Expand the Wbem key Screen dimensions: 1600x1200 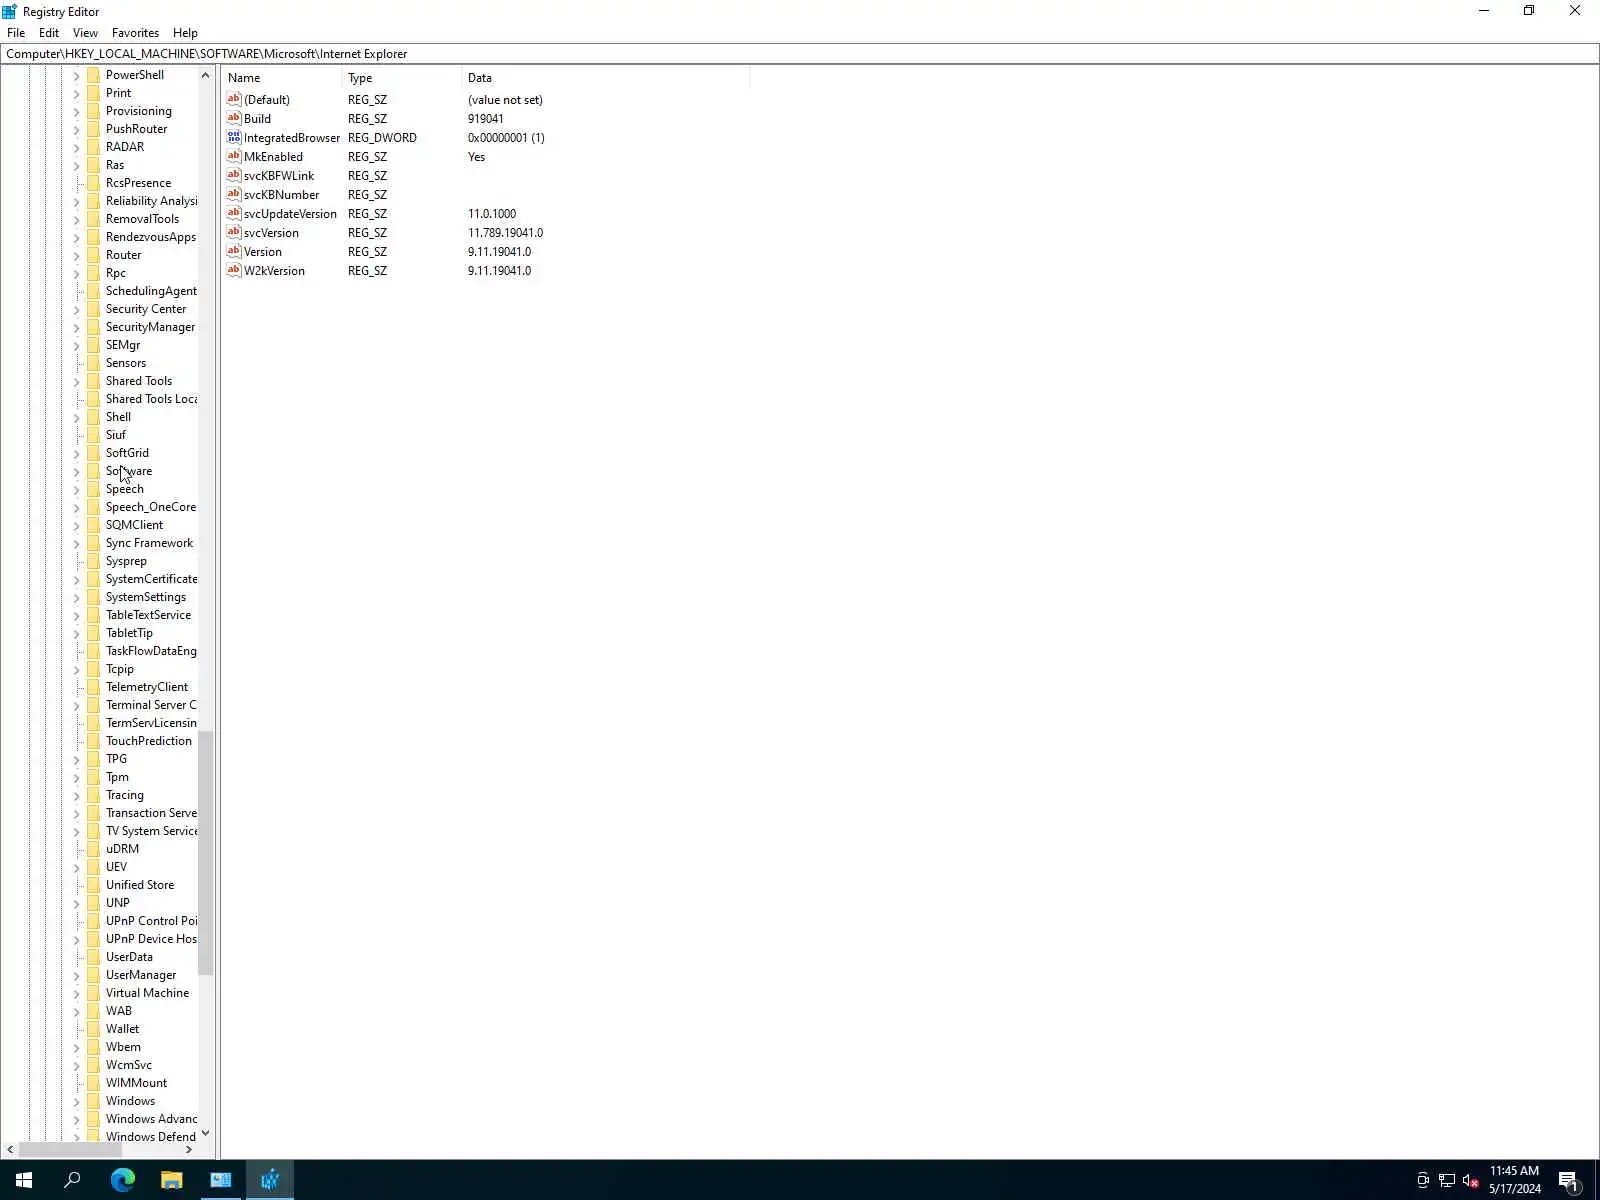[76, 1047]
